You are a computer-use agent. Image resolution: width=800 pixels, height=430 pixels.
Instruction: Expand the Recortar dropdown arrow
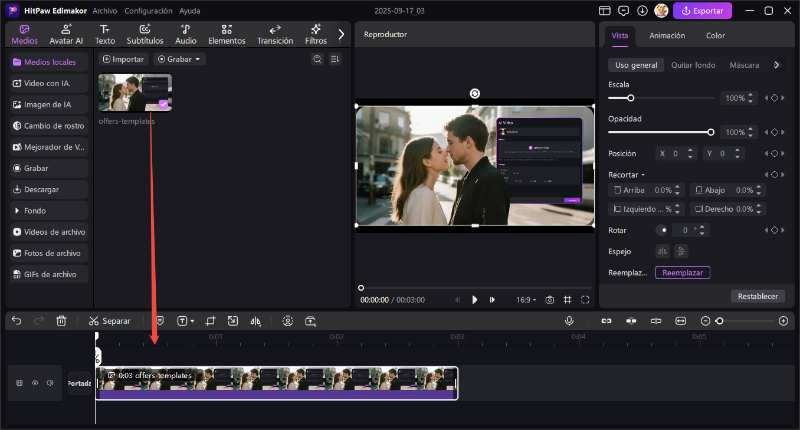pos(643,175)
